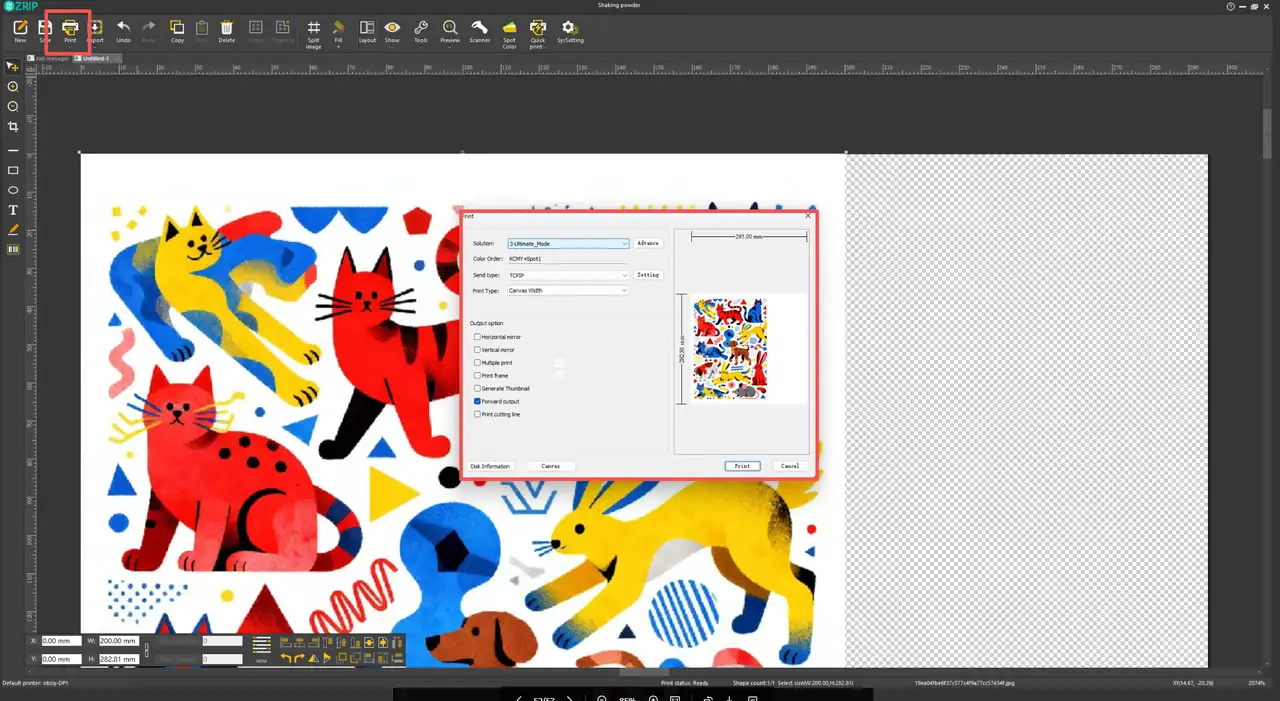Click the Quick print icon
This screenshot has width=1280, height=701.
[x=538, y=34]
